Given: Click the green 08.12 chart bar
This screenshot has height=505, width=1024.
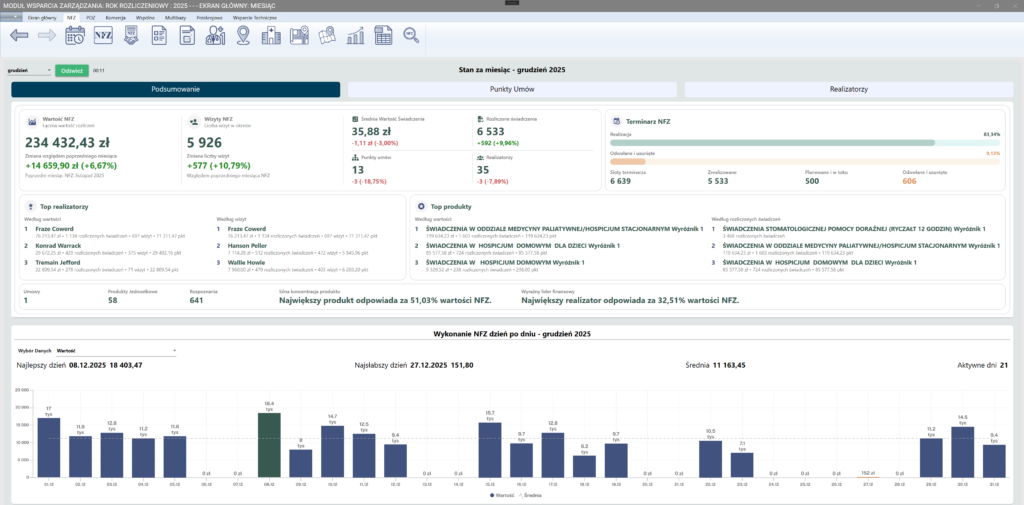Looking at the screenshot, I should click(x=269, y=445).
